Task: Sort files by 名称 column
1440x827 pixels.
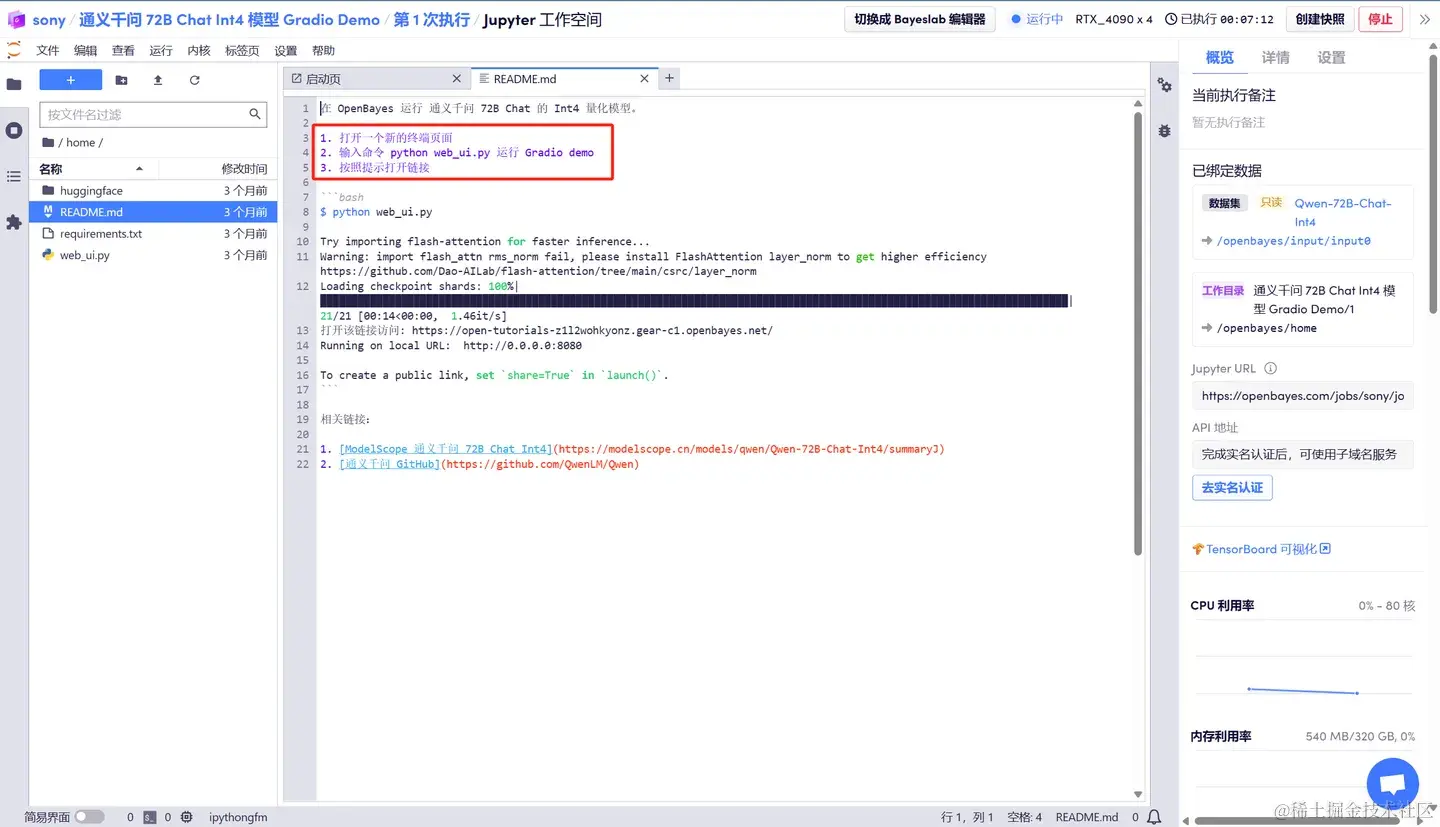Action: [92, 169]
